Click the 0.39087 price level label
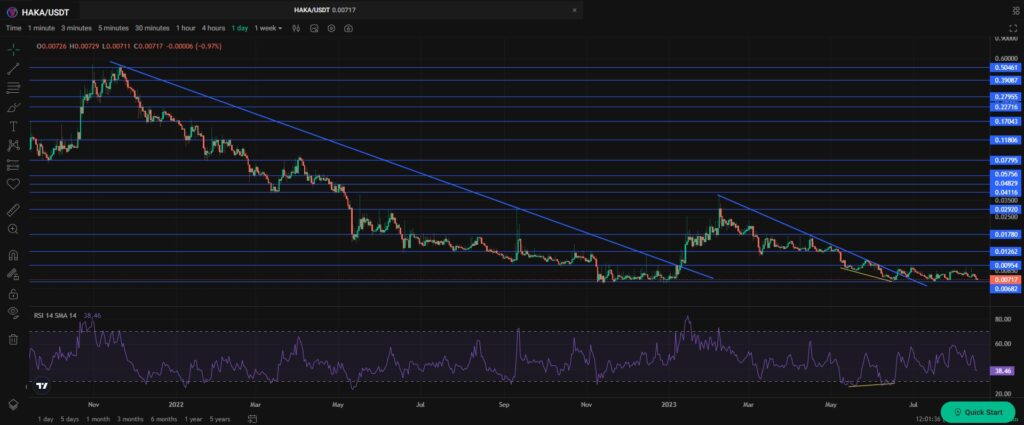1024x425 pixels. (1005, 80)
